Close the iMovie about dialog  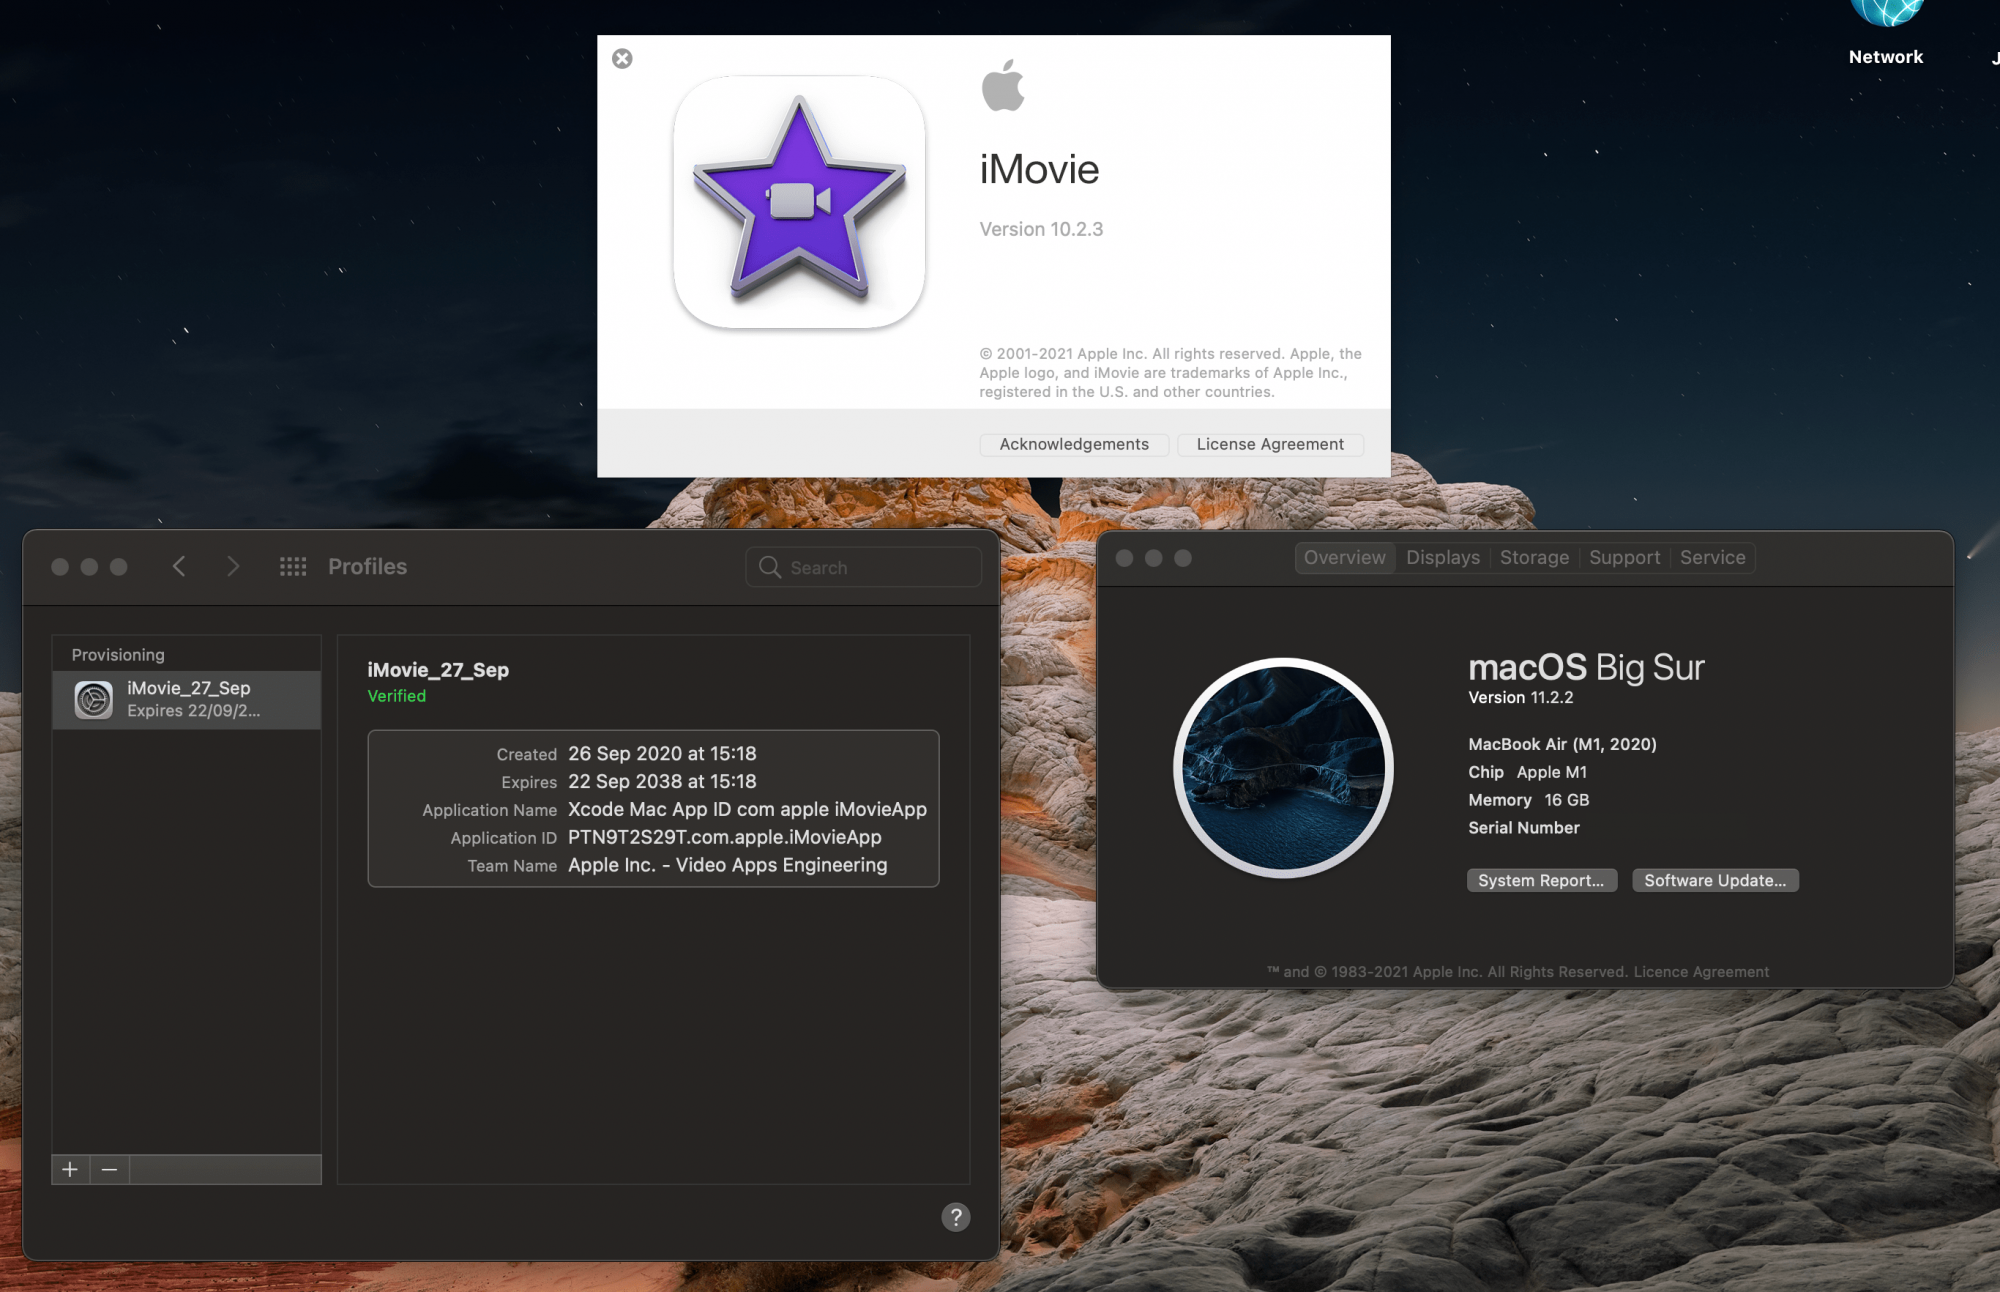tap(622, 59)
